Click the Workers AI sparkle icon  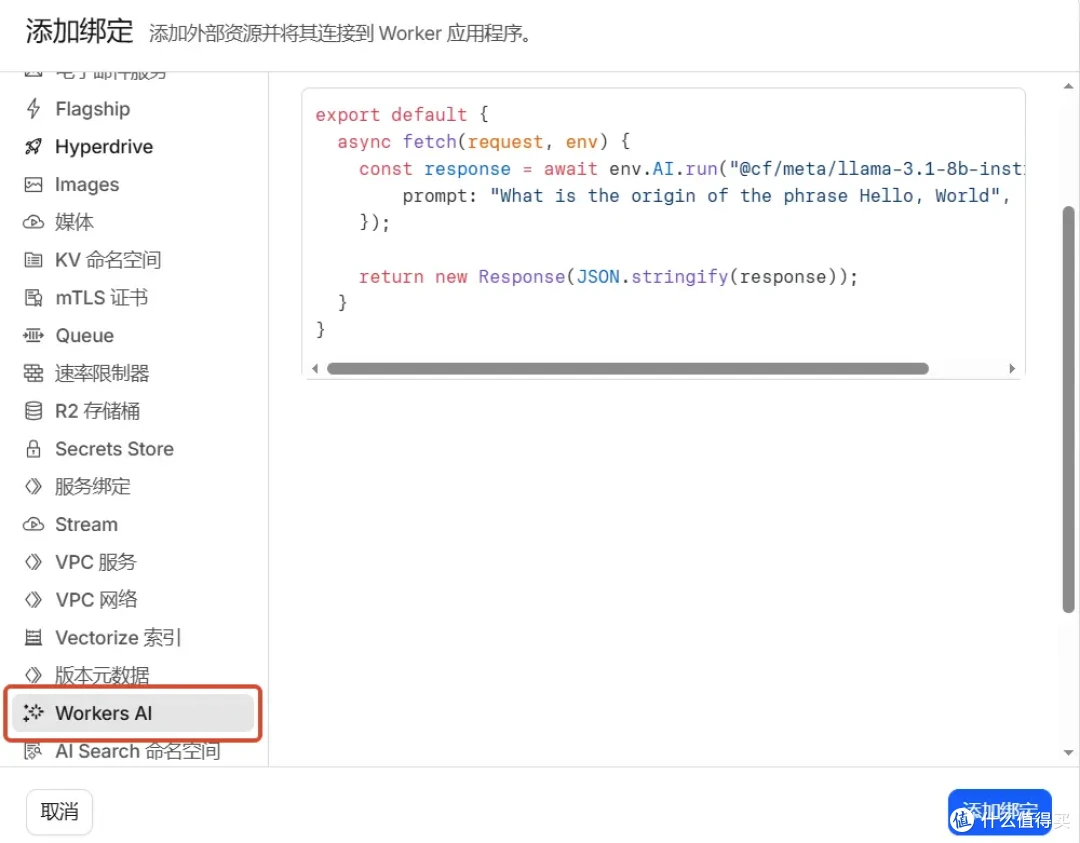tap(33, 713)
